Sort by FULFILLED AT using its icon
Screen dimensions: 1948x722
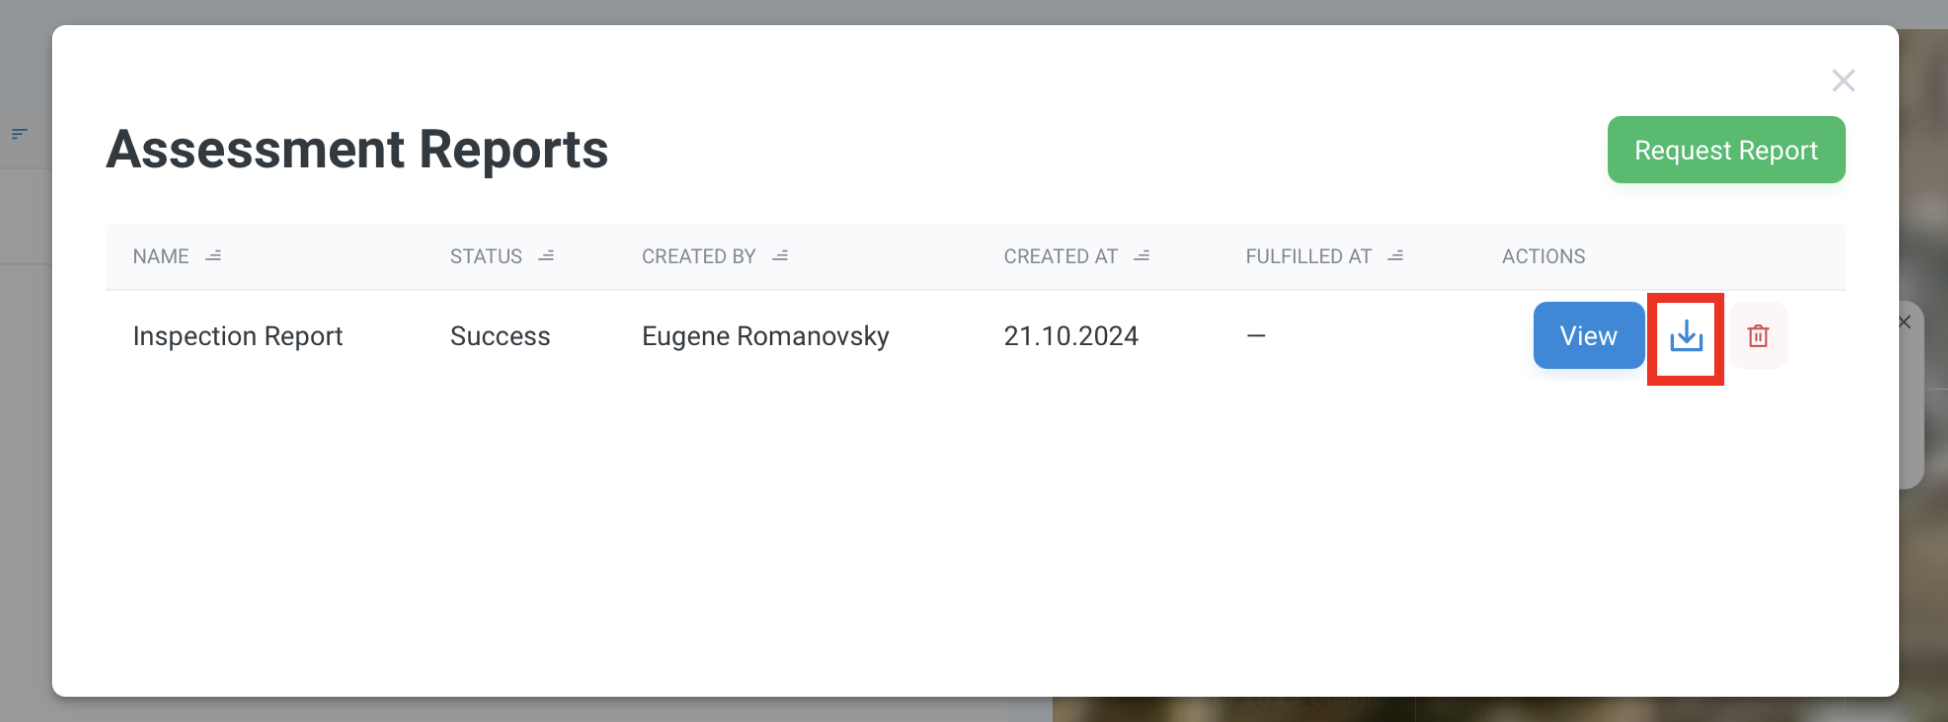(1396, 257)
